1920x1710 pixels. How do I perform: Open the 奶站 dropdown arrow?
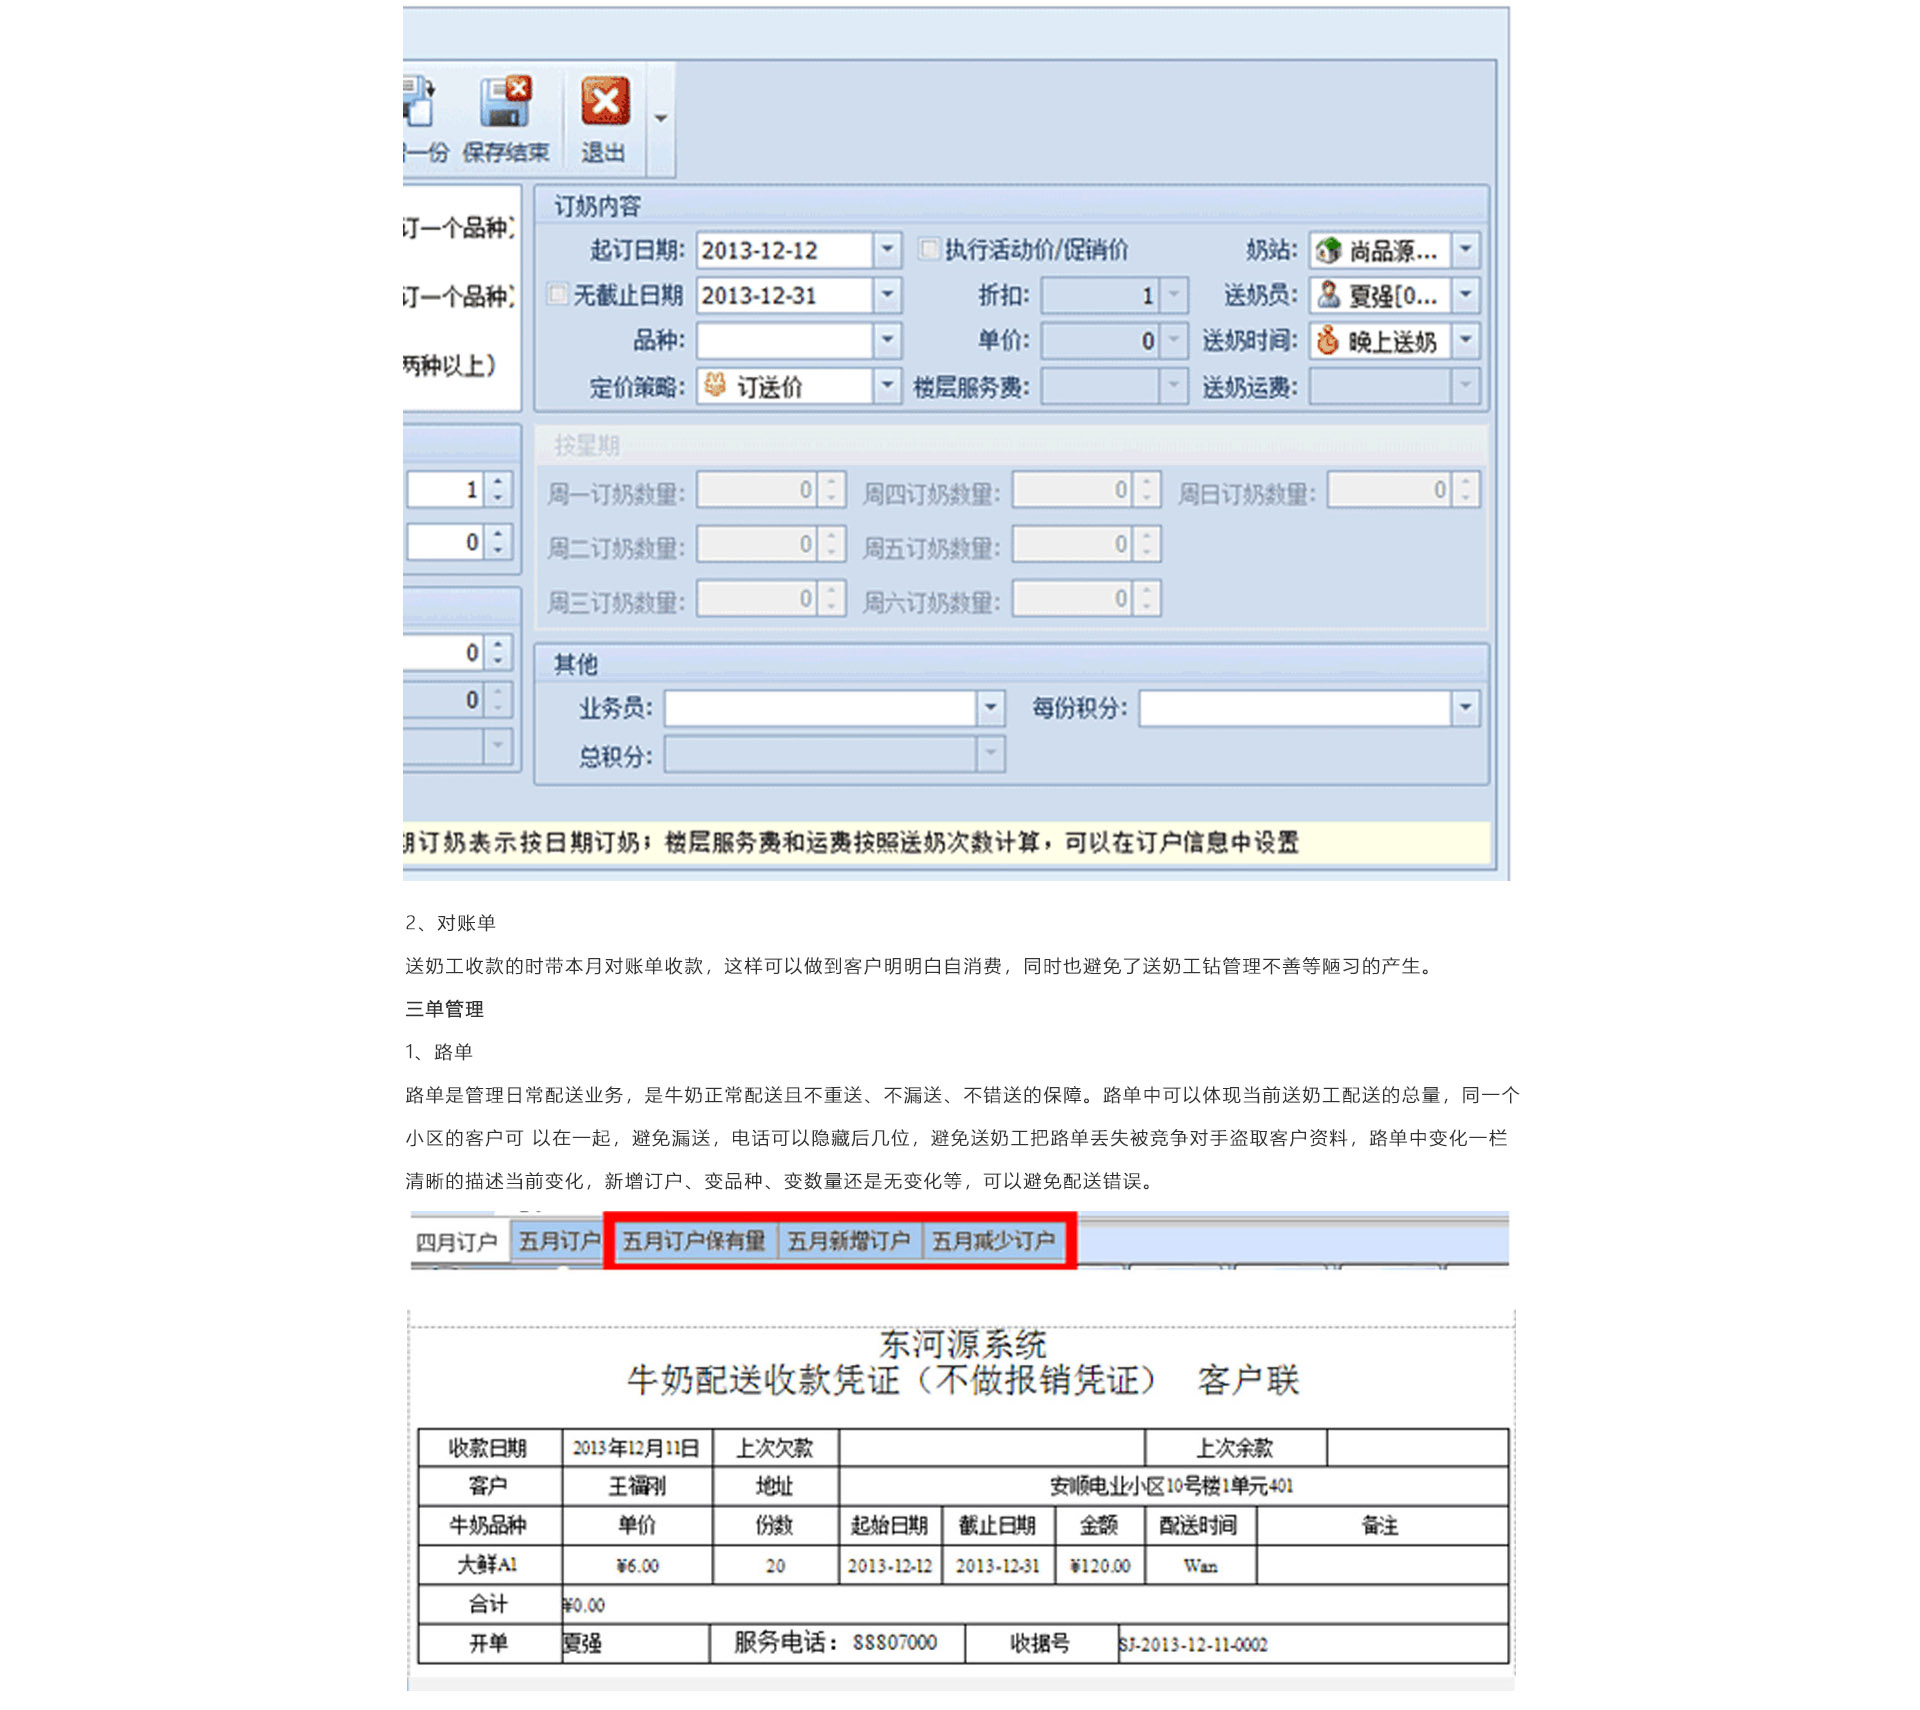[1465, 249]
